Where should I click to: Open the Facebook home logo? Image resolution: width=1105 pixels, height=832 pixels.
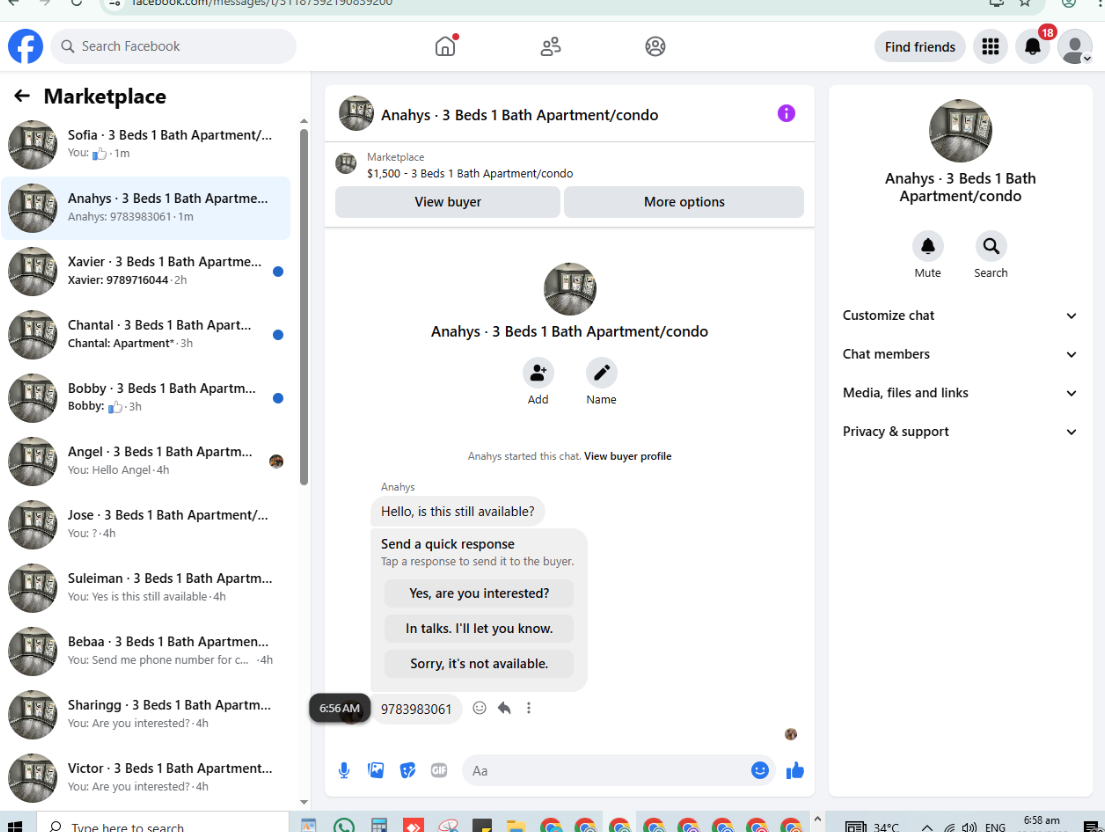coord(25,46)
